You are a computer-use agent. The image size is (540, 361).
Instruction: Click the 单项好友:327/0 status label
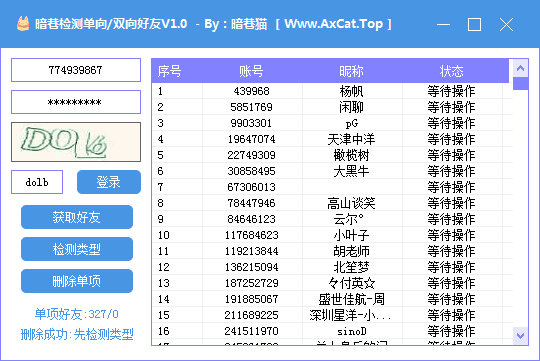click(76, 314)
